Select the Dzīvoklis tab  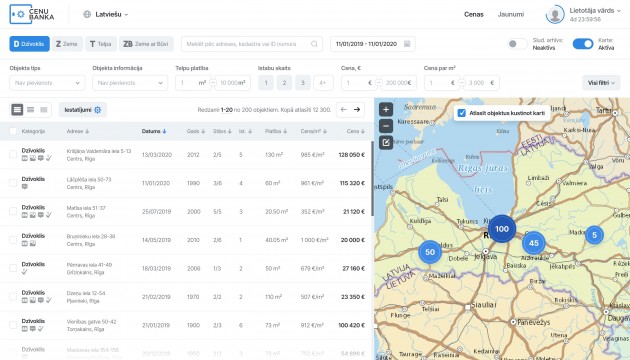point(29,44)
